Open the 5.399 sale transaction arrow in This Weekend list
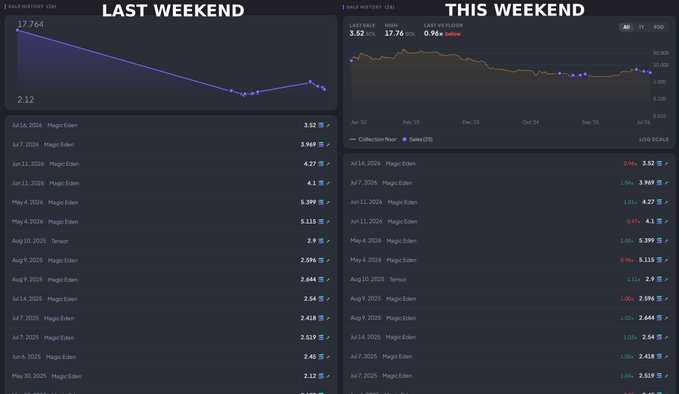679x394 pixels. point(666,241)
